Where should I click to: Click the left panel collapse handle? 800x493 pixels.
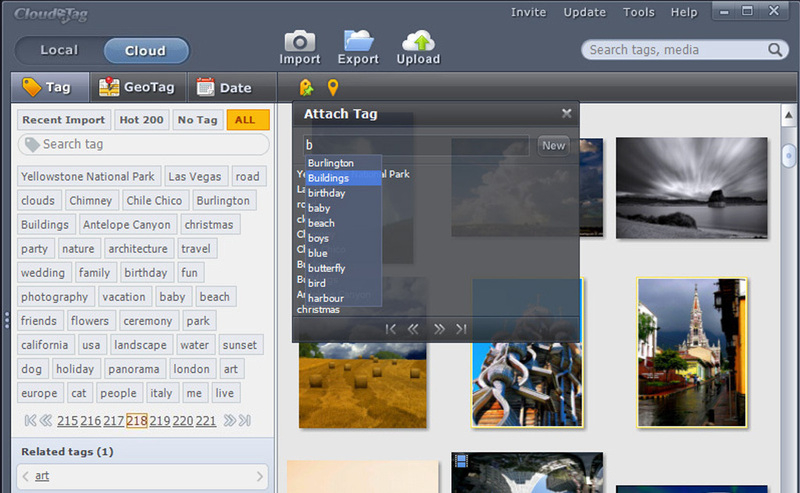click(x=7, y=320)
